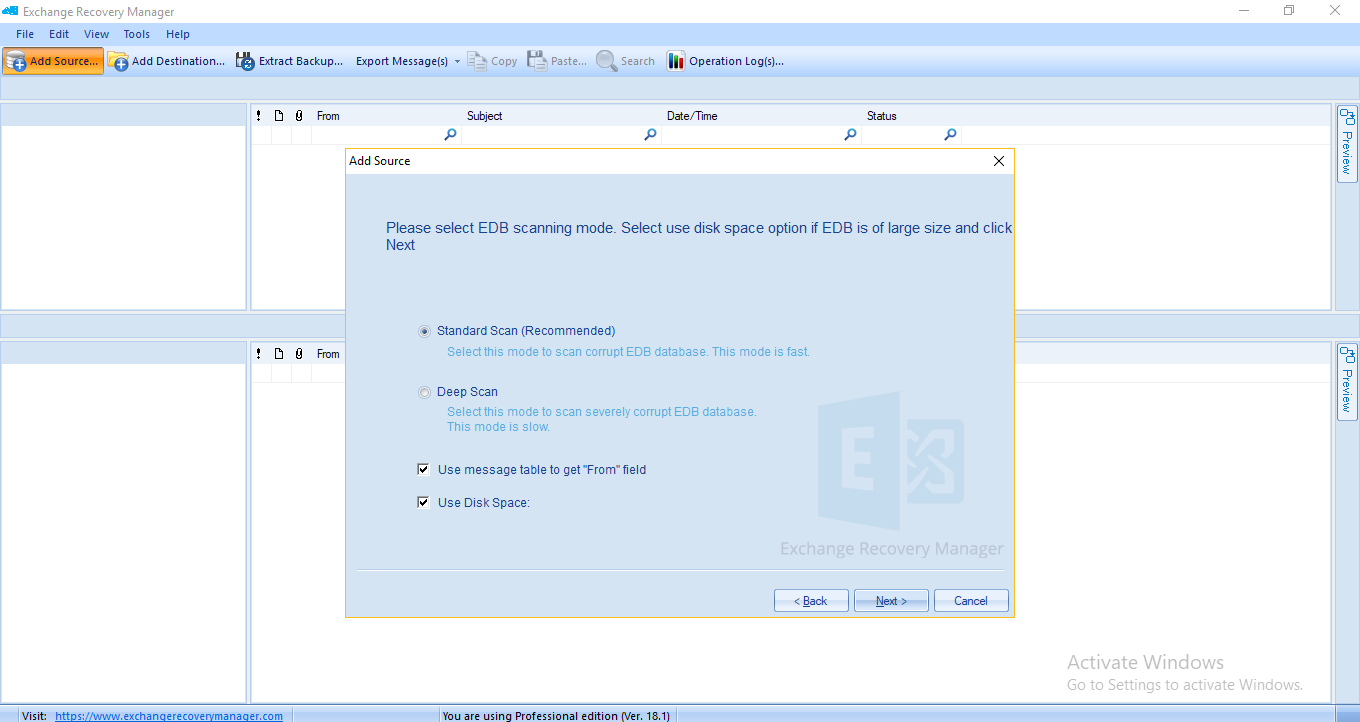Viewport: 1360px width, 722px height.
Task: Sort by lower pane From column header
Action: click(328, 354)
